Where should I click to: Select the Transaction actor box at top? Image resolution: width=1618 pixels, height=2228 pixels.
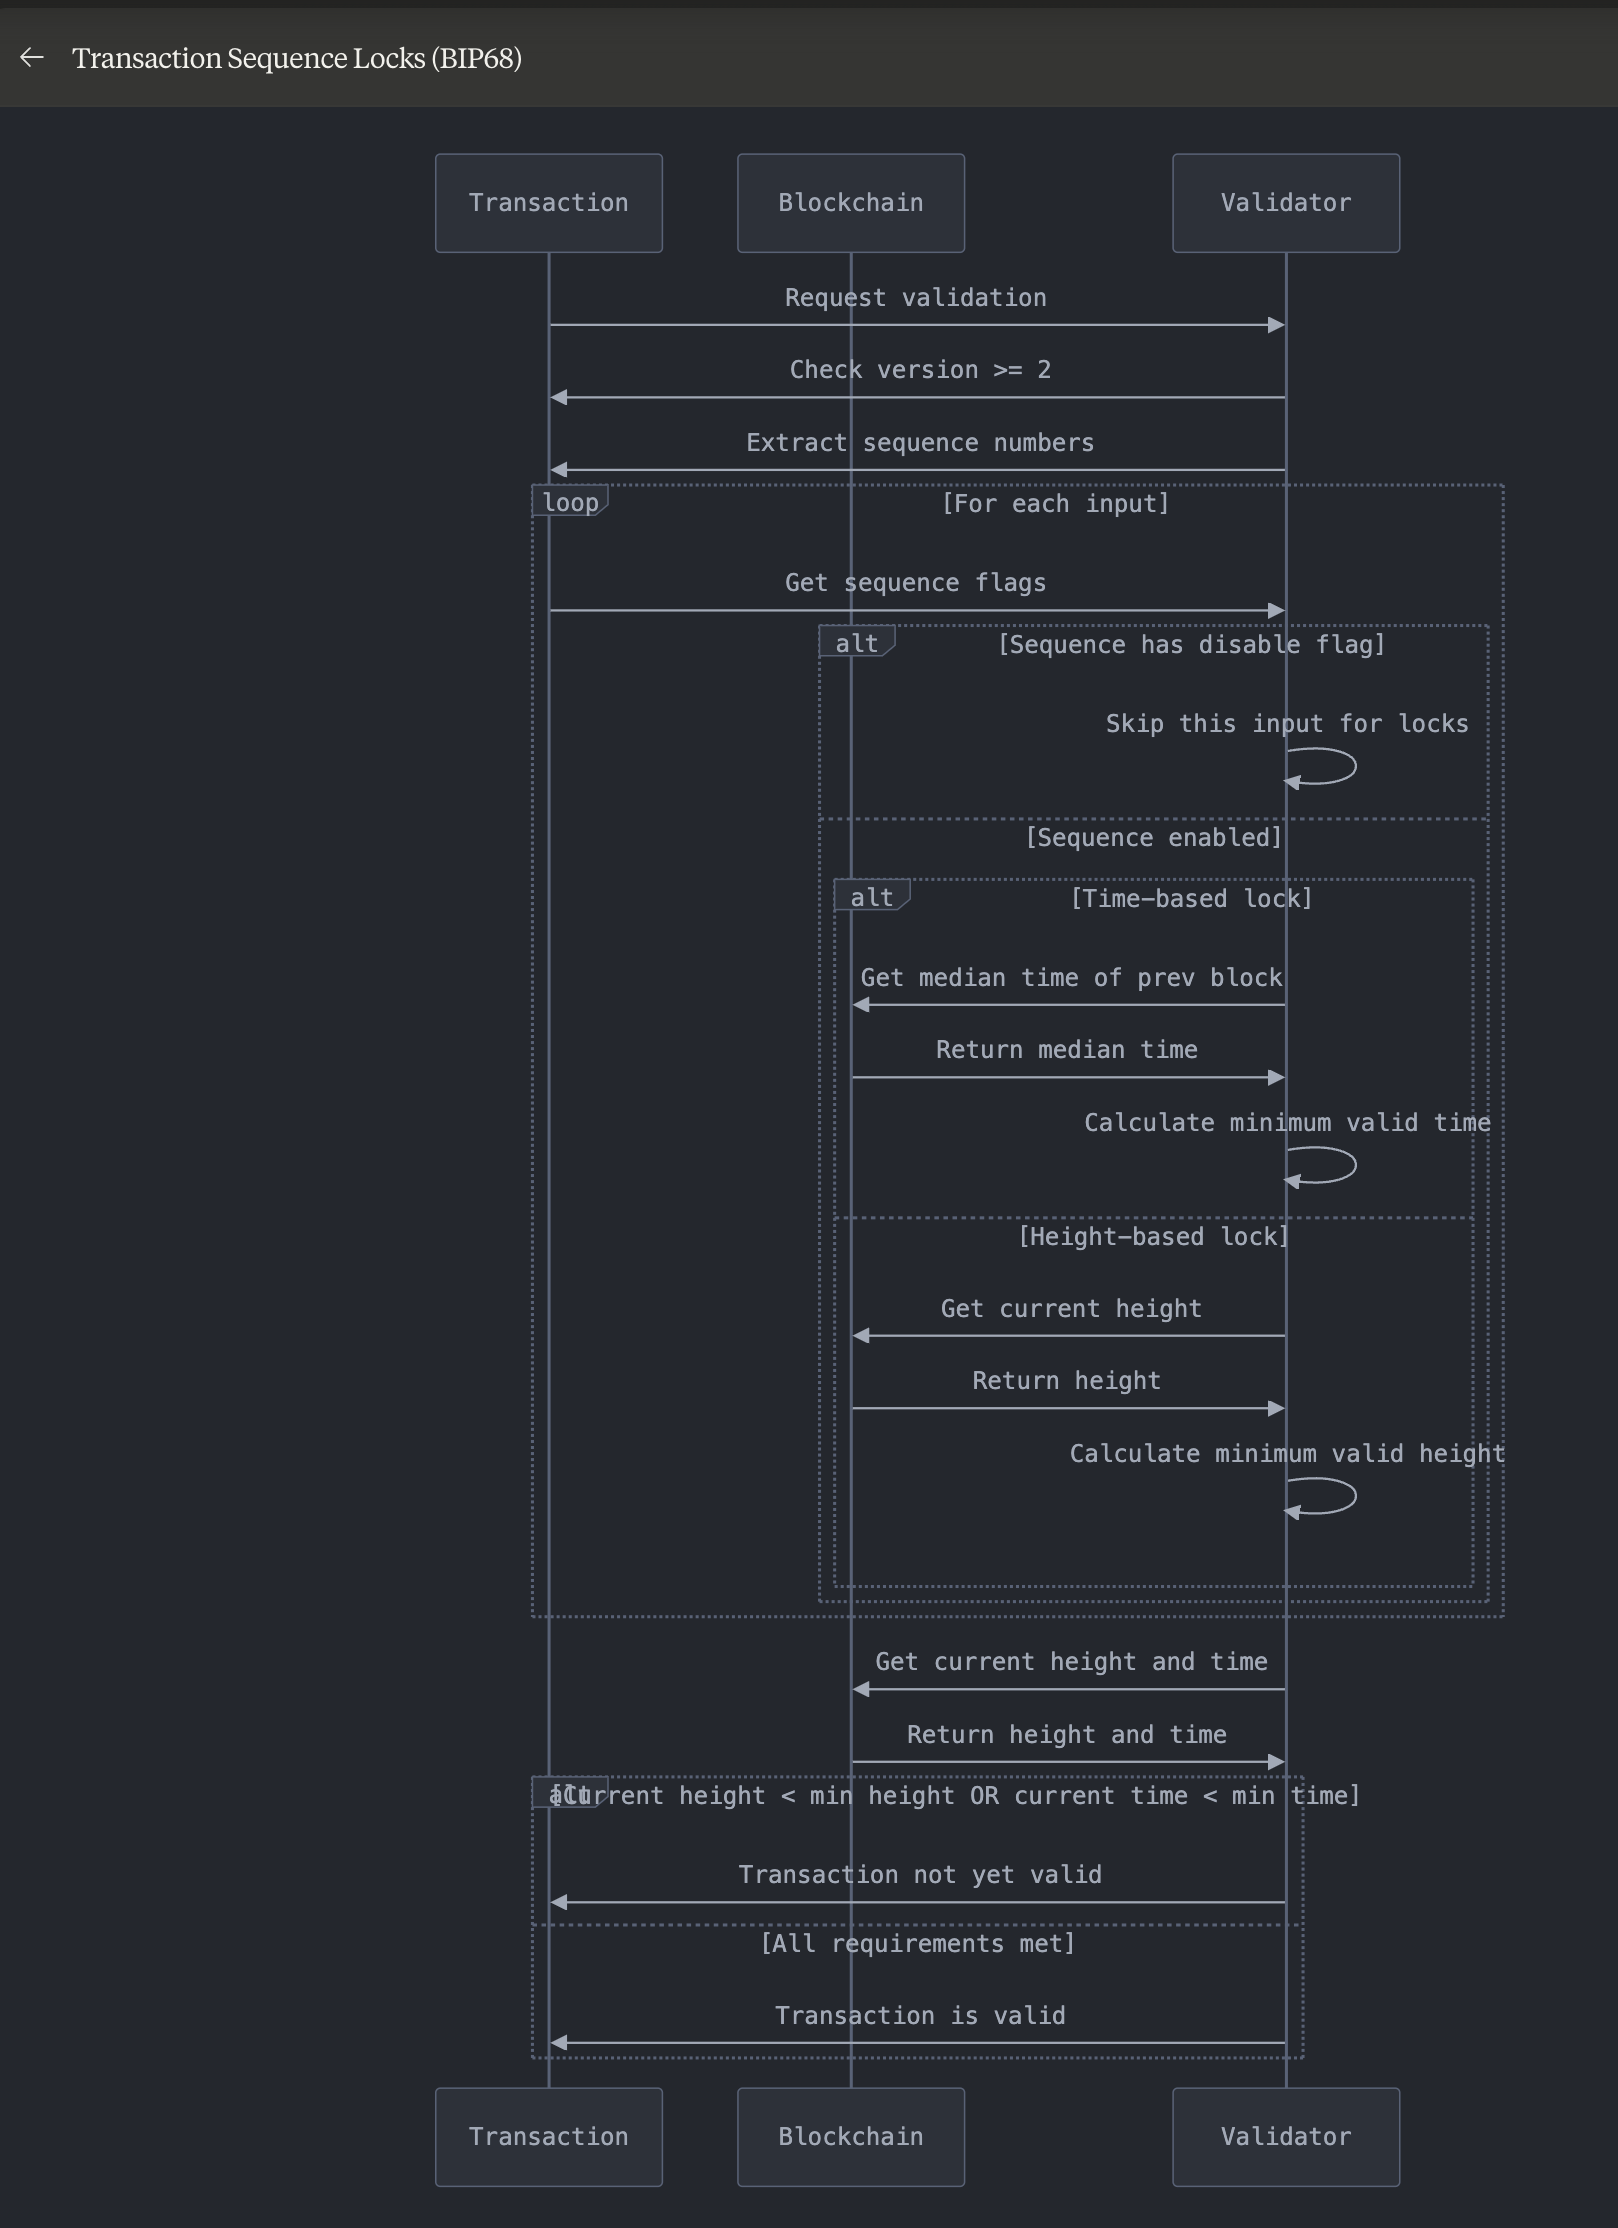pyautogui.click(x=548, y=202)
